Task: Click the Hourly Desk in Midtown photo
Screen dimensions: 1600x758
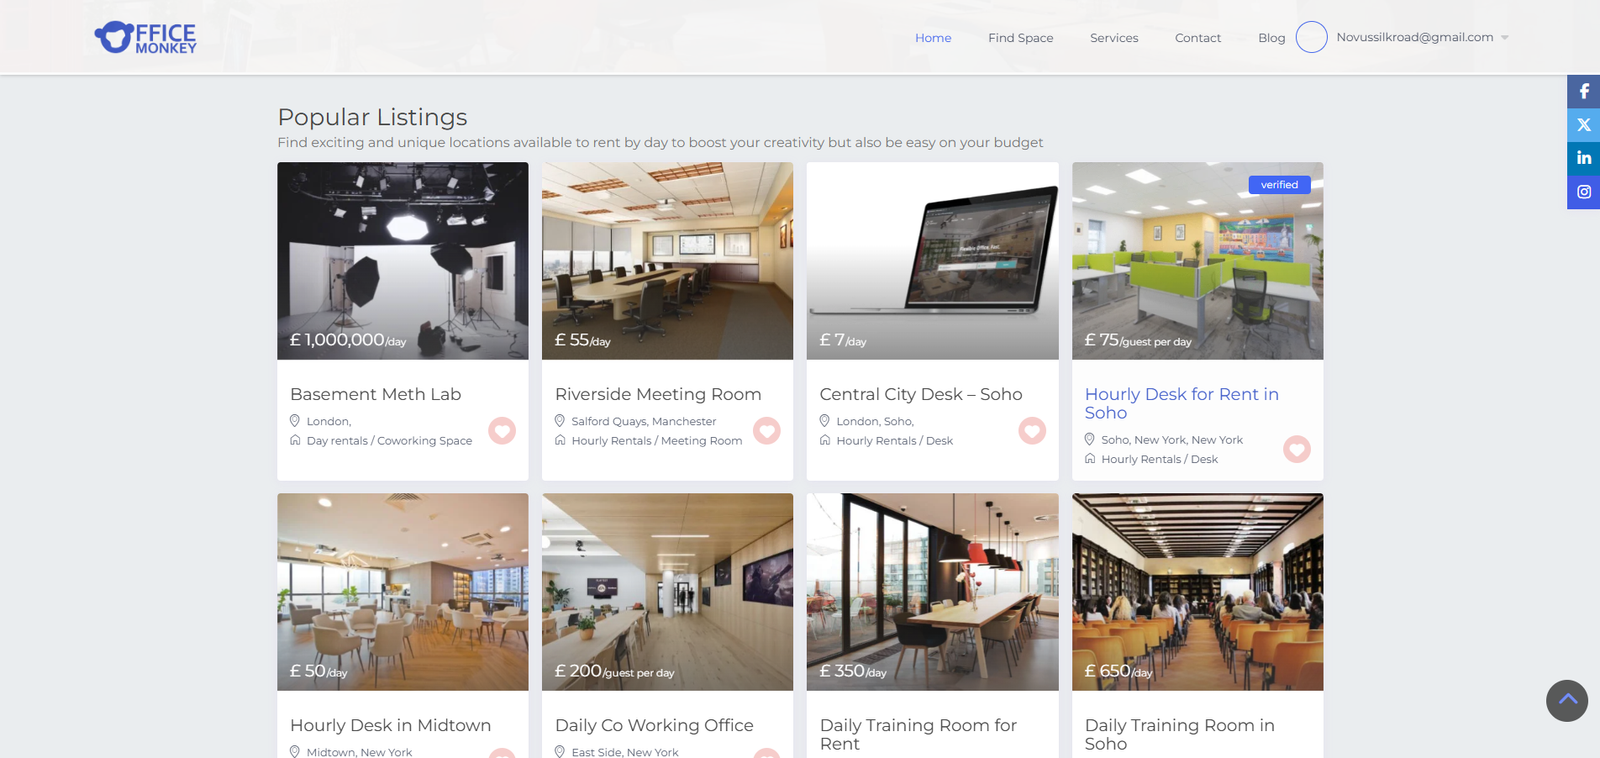Action: click(402, 591)
